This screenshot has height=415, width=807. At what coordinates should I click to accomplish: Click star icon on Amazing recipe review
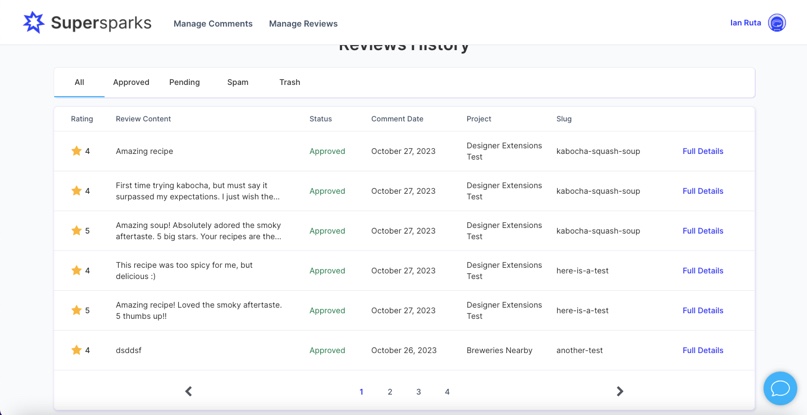76,151
